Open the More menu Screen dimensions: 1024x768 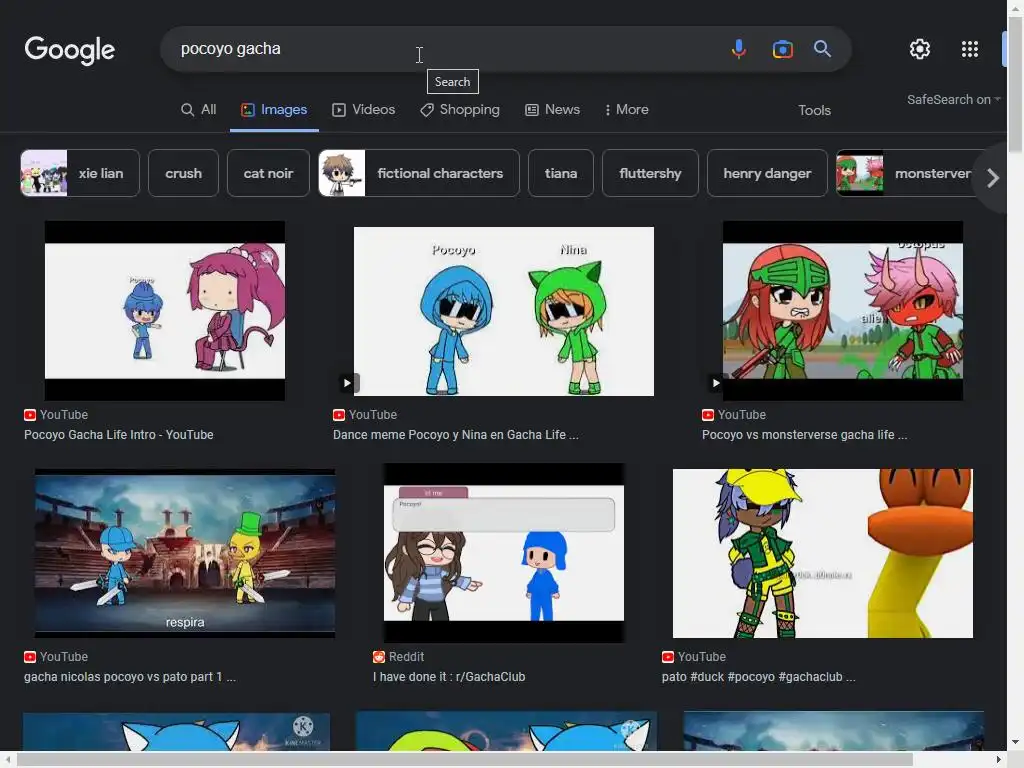click(x=626, y=110)
